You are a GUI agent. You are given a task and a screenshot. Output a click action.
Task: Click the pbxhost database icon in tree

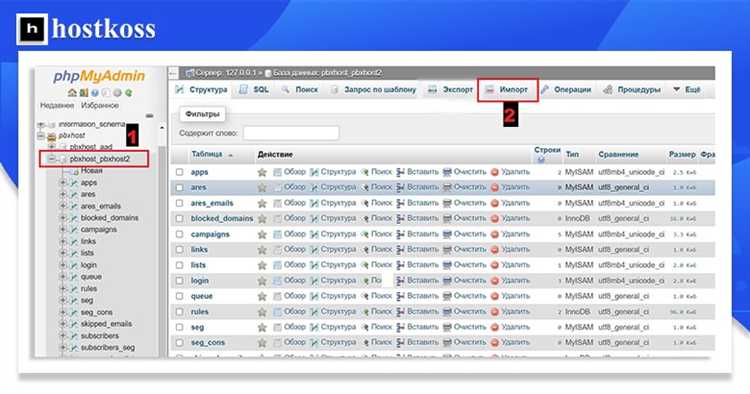[52, 136]
